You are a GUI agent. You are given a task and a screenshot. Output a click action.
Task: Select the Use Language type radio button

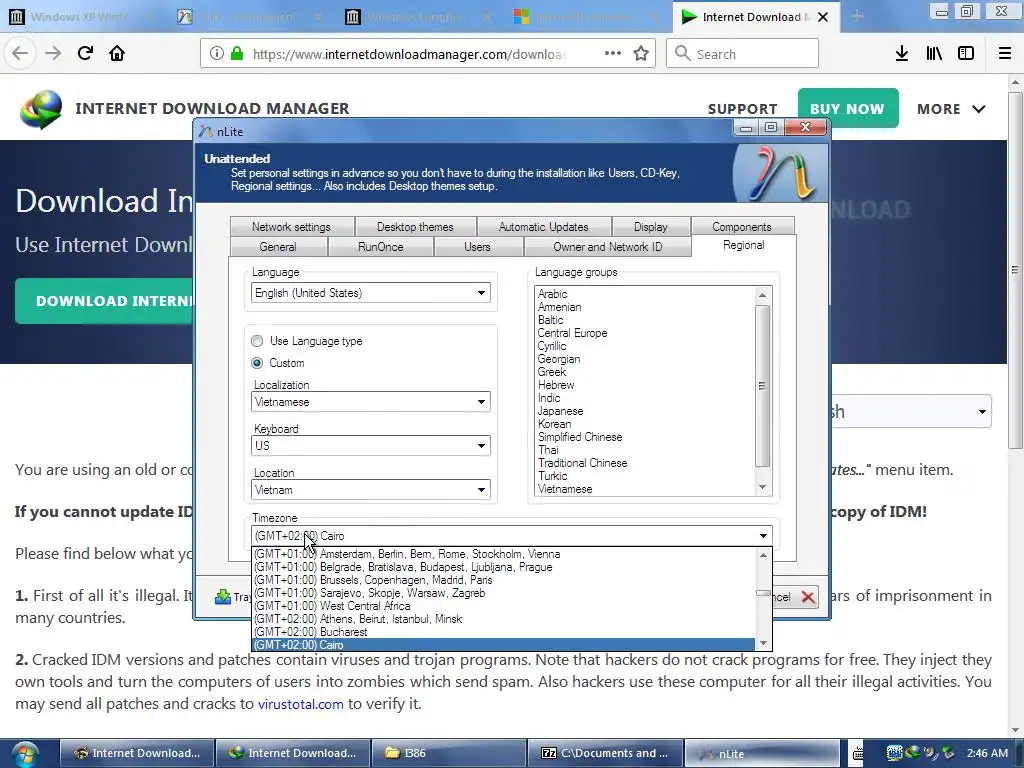coord(257,341)
